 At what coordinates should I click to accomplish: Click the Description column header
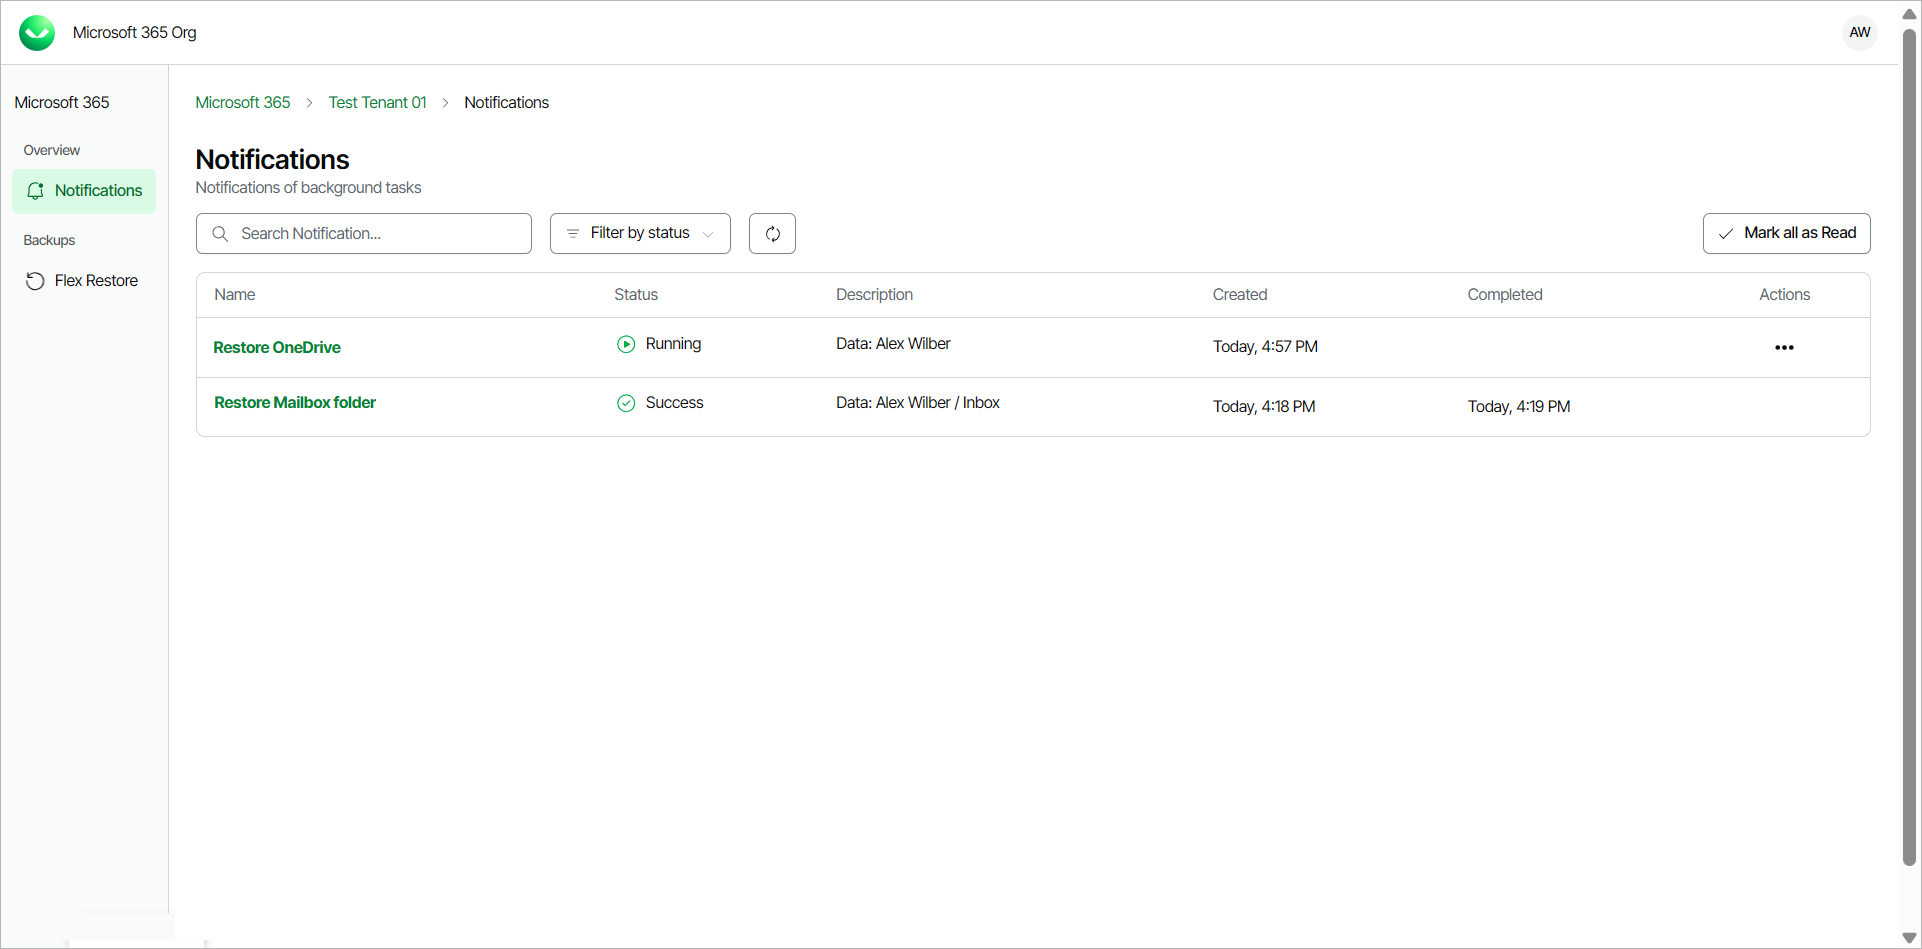click(874, 294)
